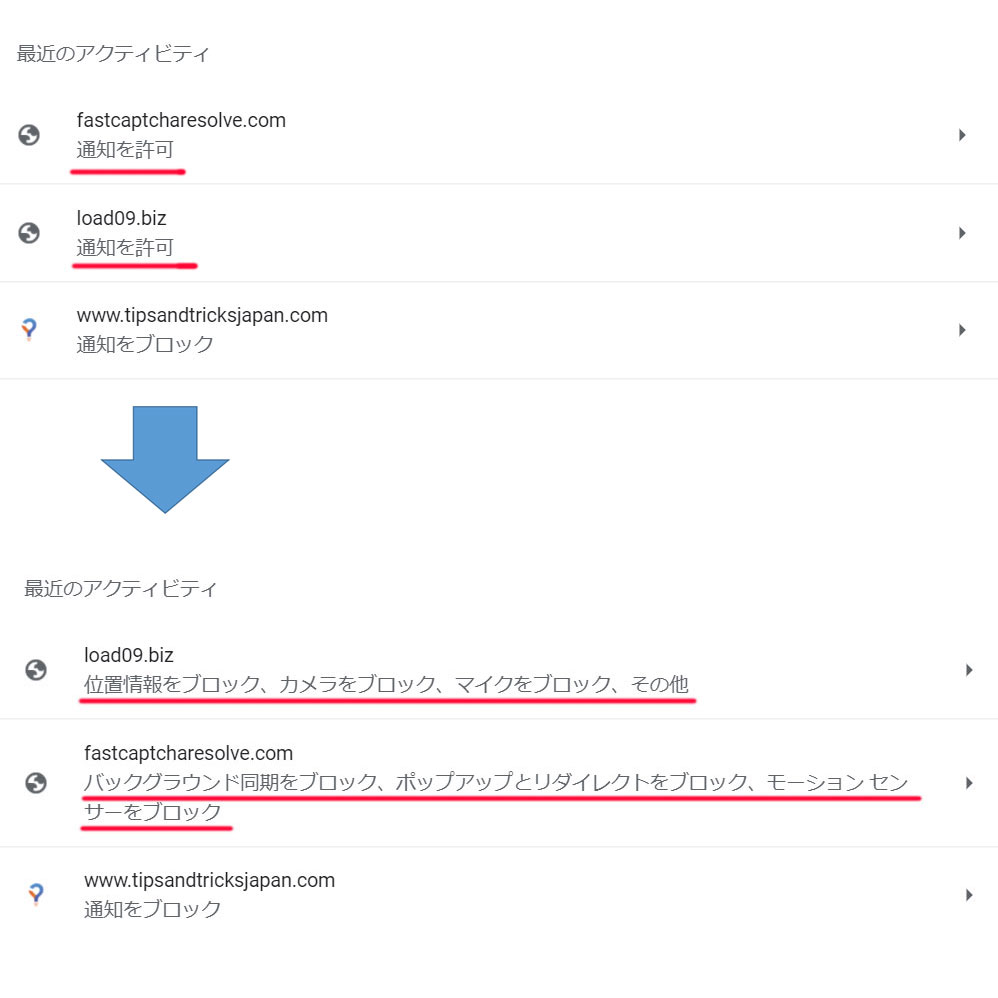Click the large blue downward arrow
Screen dimensions: 998x998
(165, 459)
